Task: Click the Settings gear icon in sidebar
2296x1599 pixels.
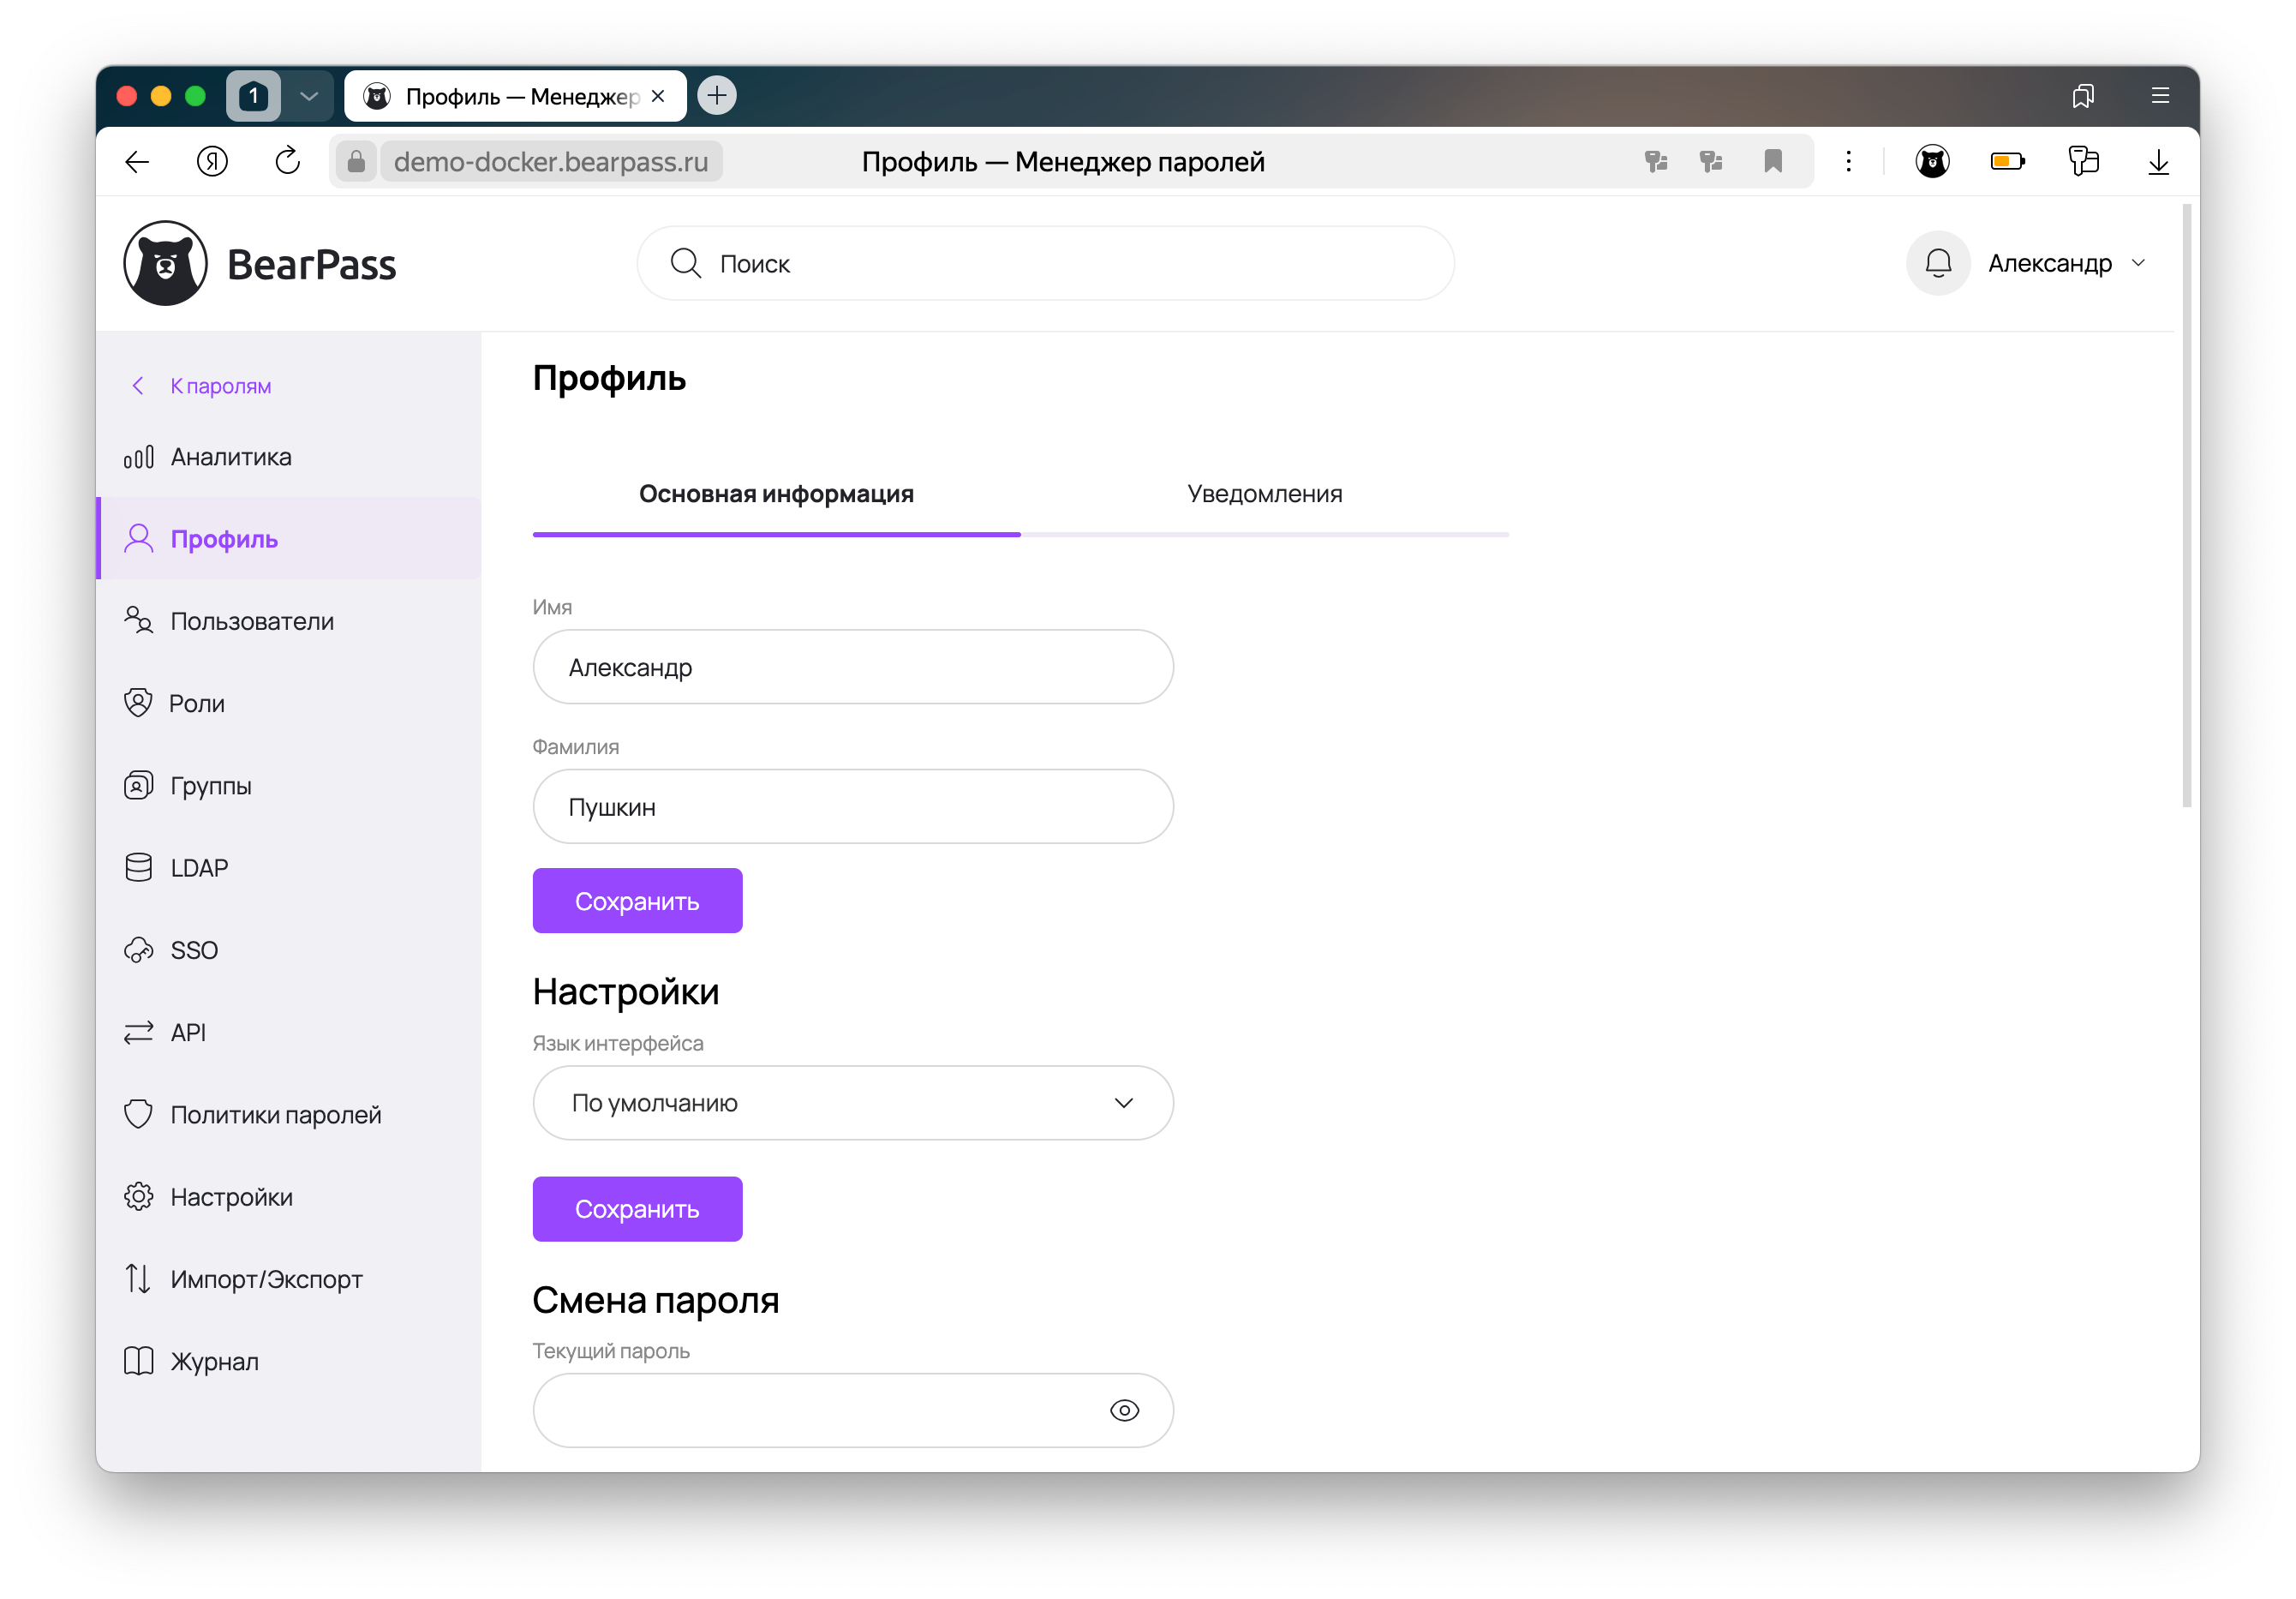Action: 138,1196
